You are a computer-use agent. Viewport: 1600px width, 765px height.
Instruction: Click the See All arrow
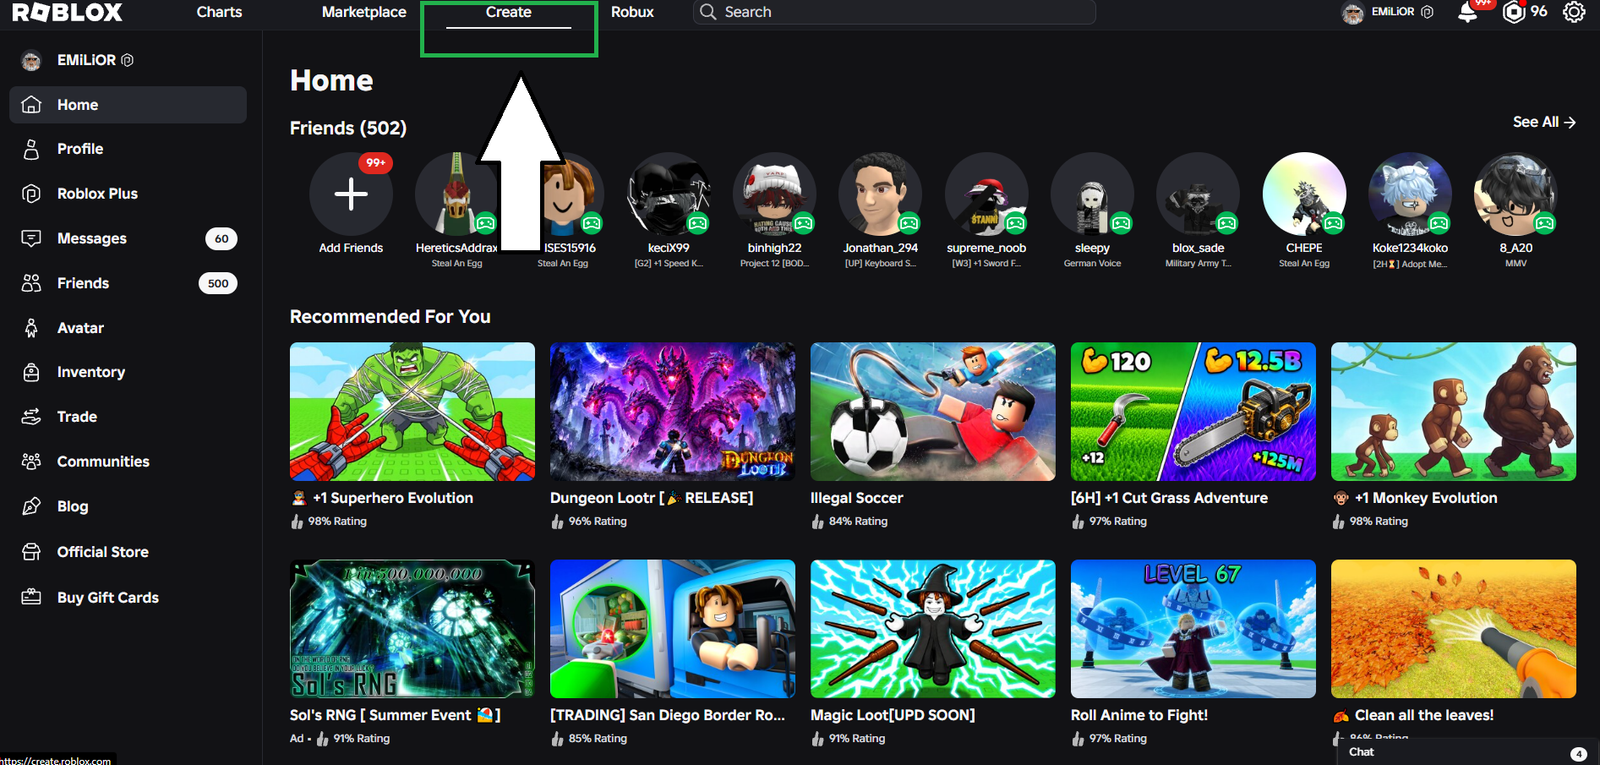(x=1570, y=122)
